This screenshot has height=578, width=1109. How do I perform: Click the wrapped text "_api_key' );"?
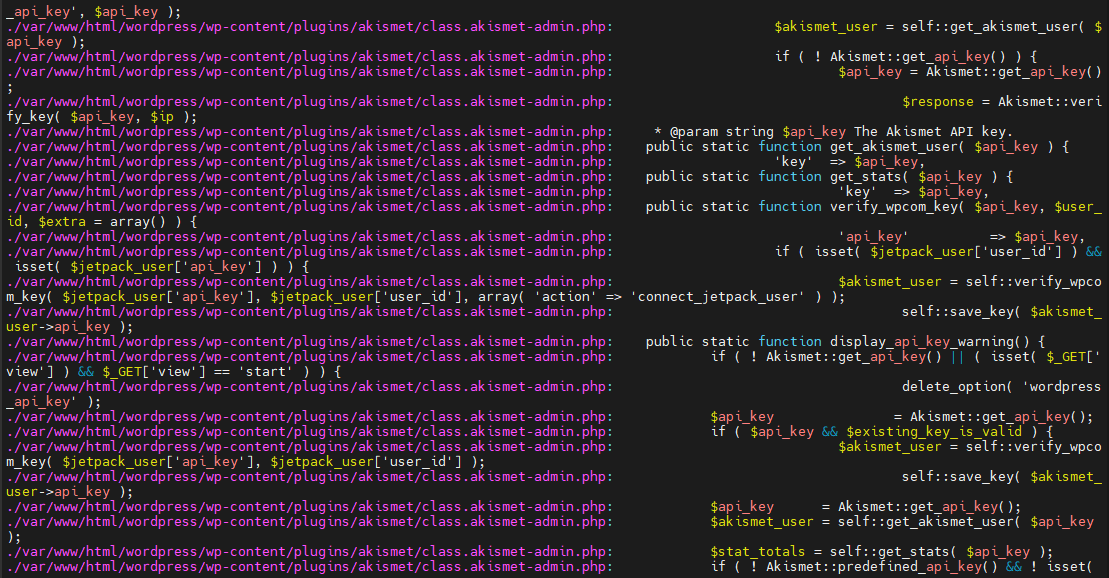(x=54, y=402)
